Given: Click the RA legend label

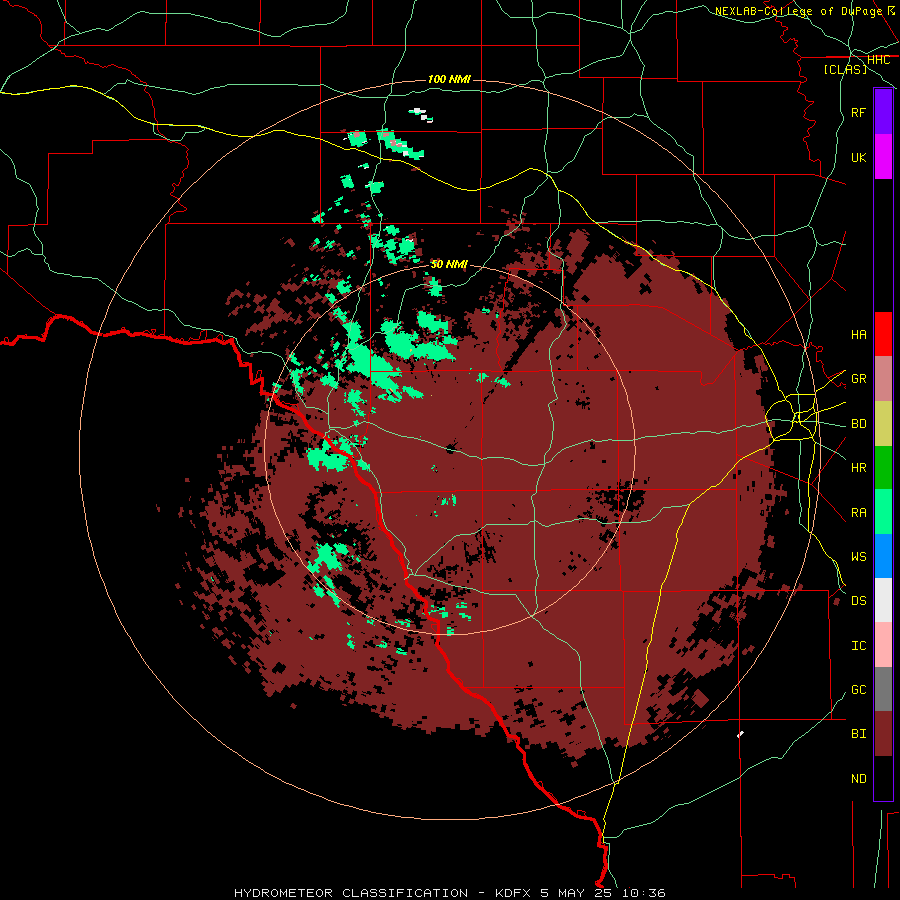Looking at the screenshot, I should [859, 512].
